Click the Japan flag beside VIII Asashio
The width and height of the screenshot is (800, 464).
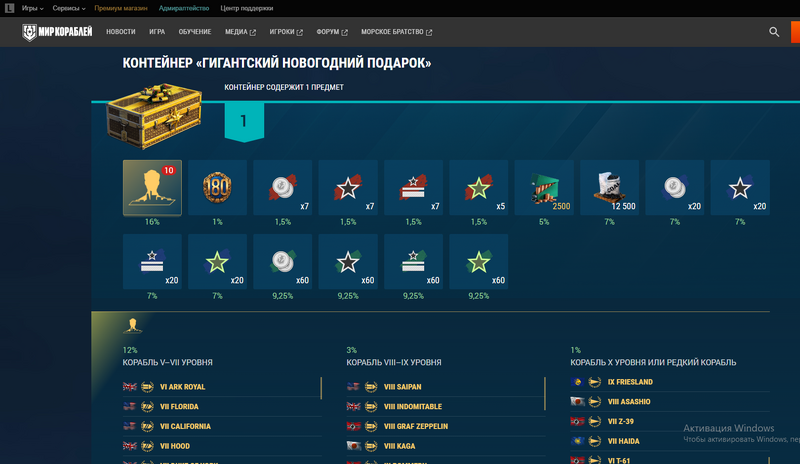[577, 402]
